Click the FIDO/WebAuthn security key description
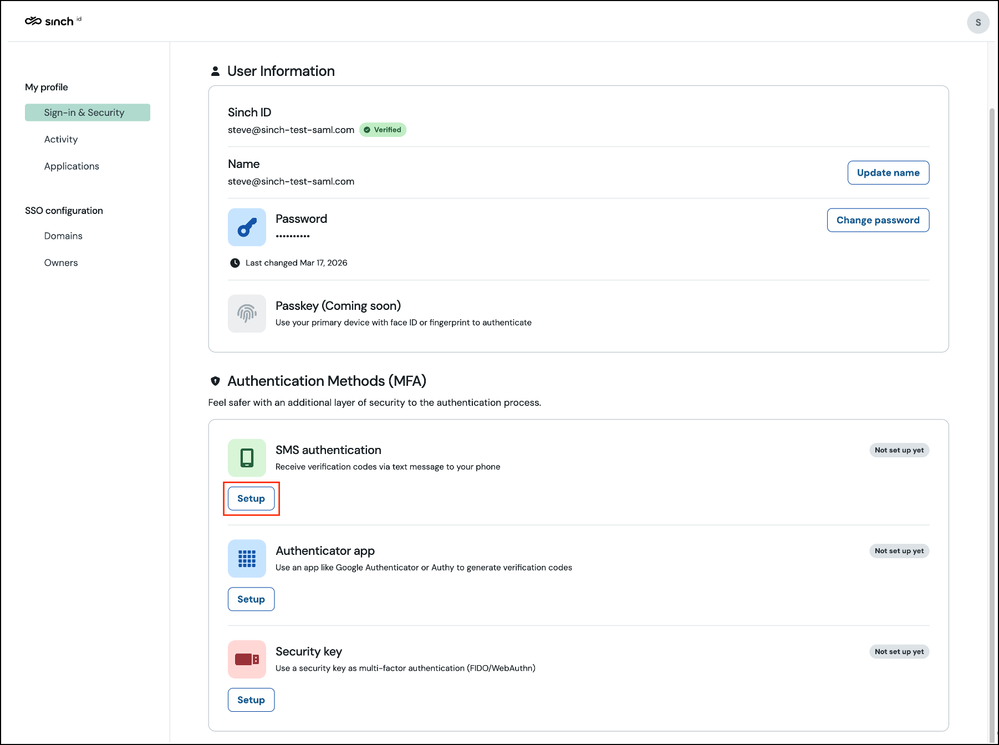This screenshot has height=745, width=999. 405,668
